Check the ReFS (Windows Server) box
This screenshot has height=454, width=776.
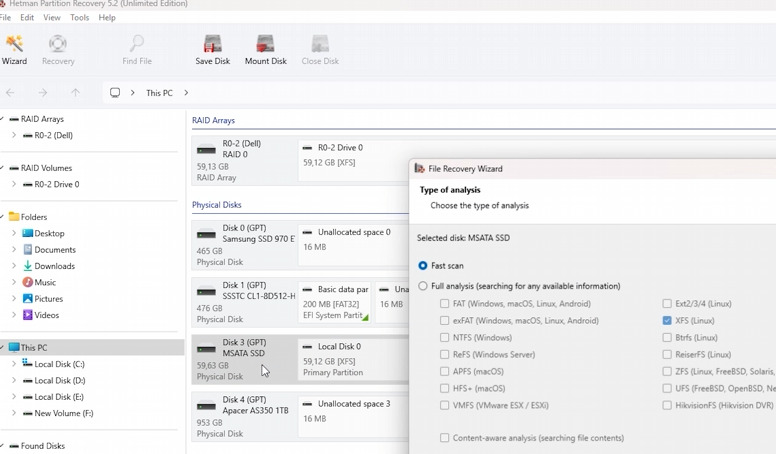[x=444, y=354]
